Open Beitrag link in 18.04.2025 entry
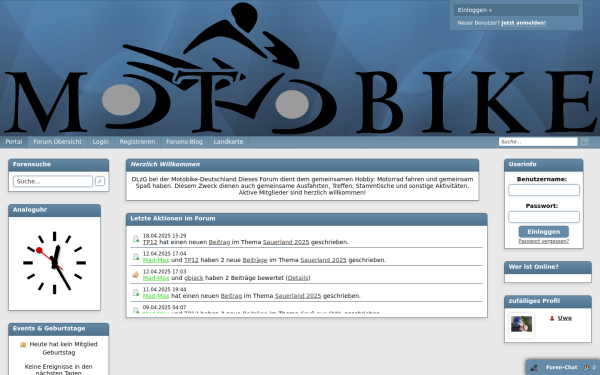The height and width of the screenshot is (375, 600). coord(219,242)
